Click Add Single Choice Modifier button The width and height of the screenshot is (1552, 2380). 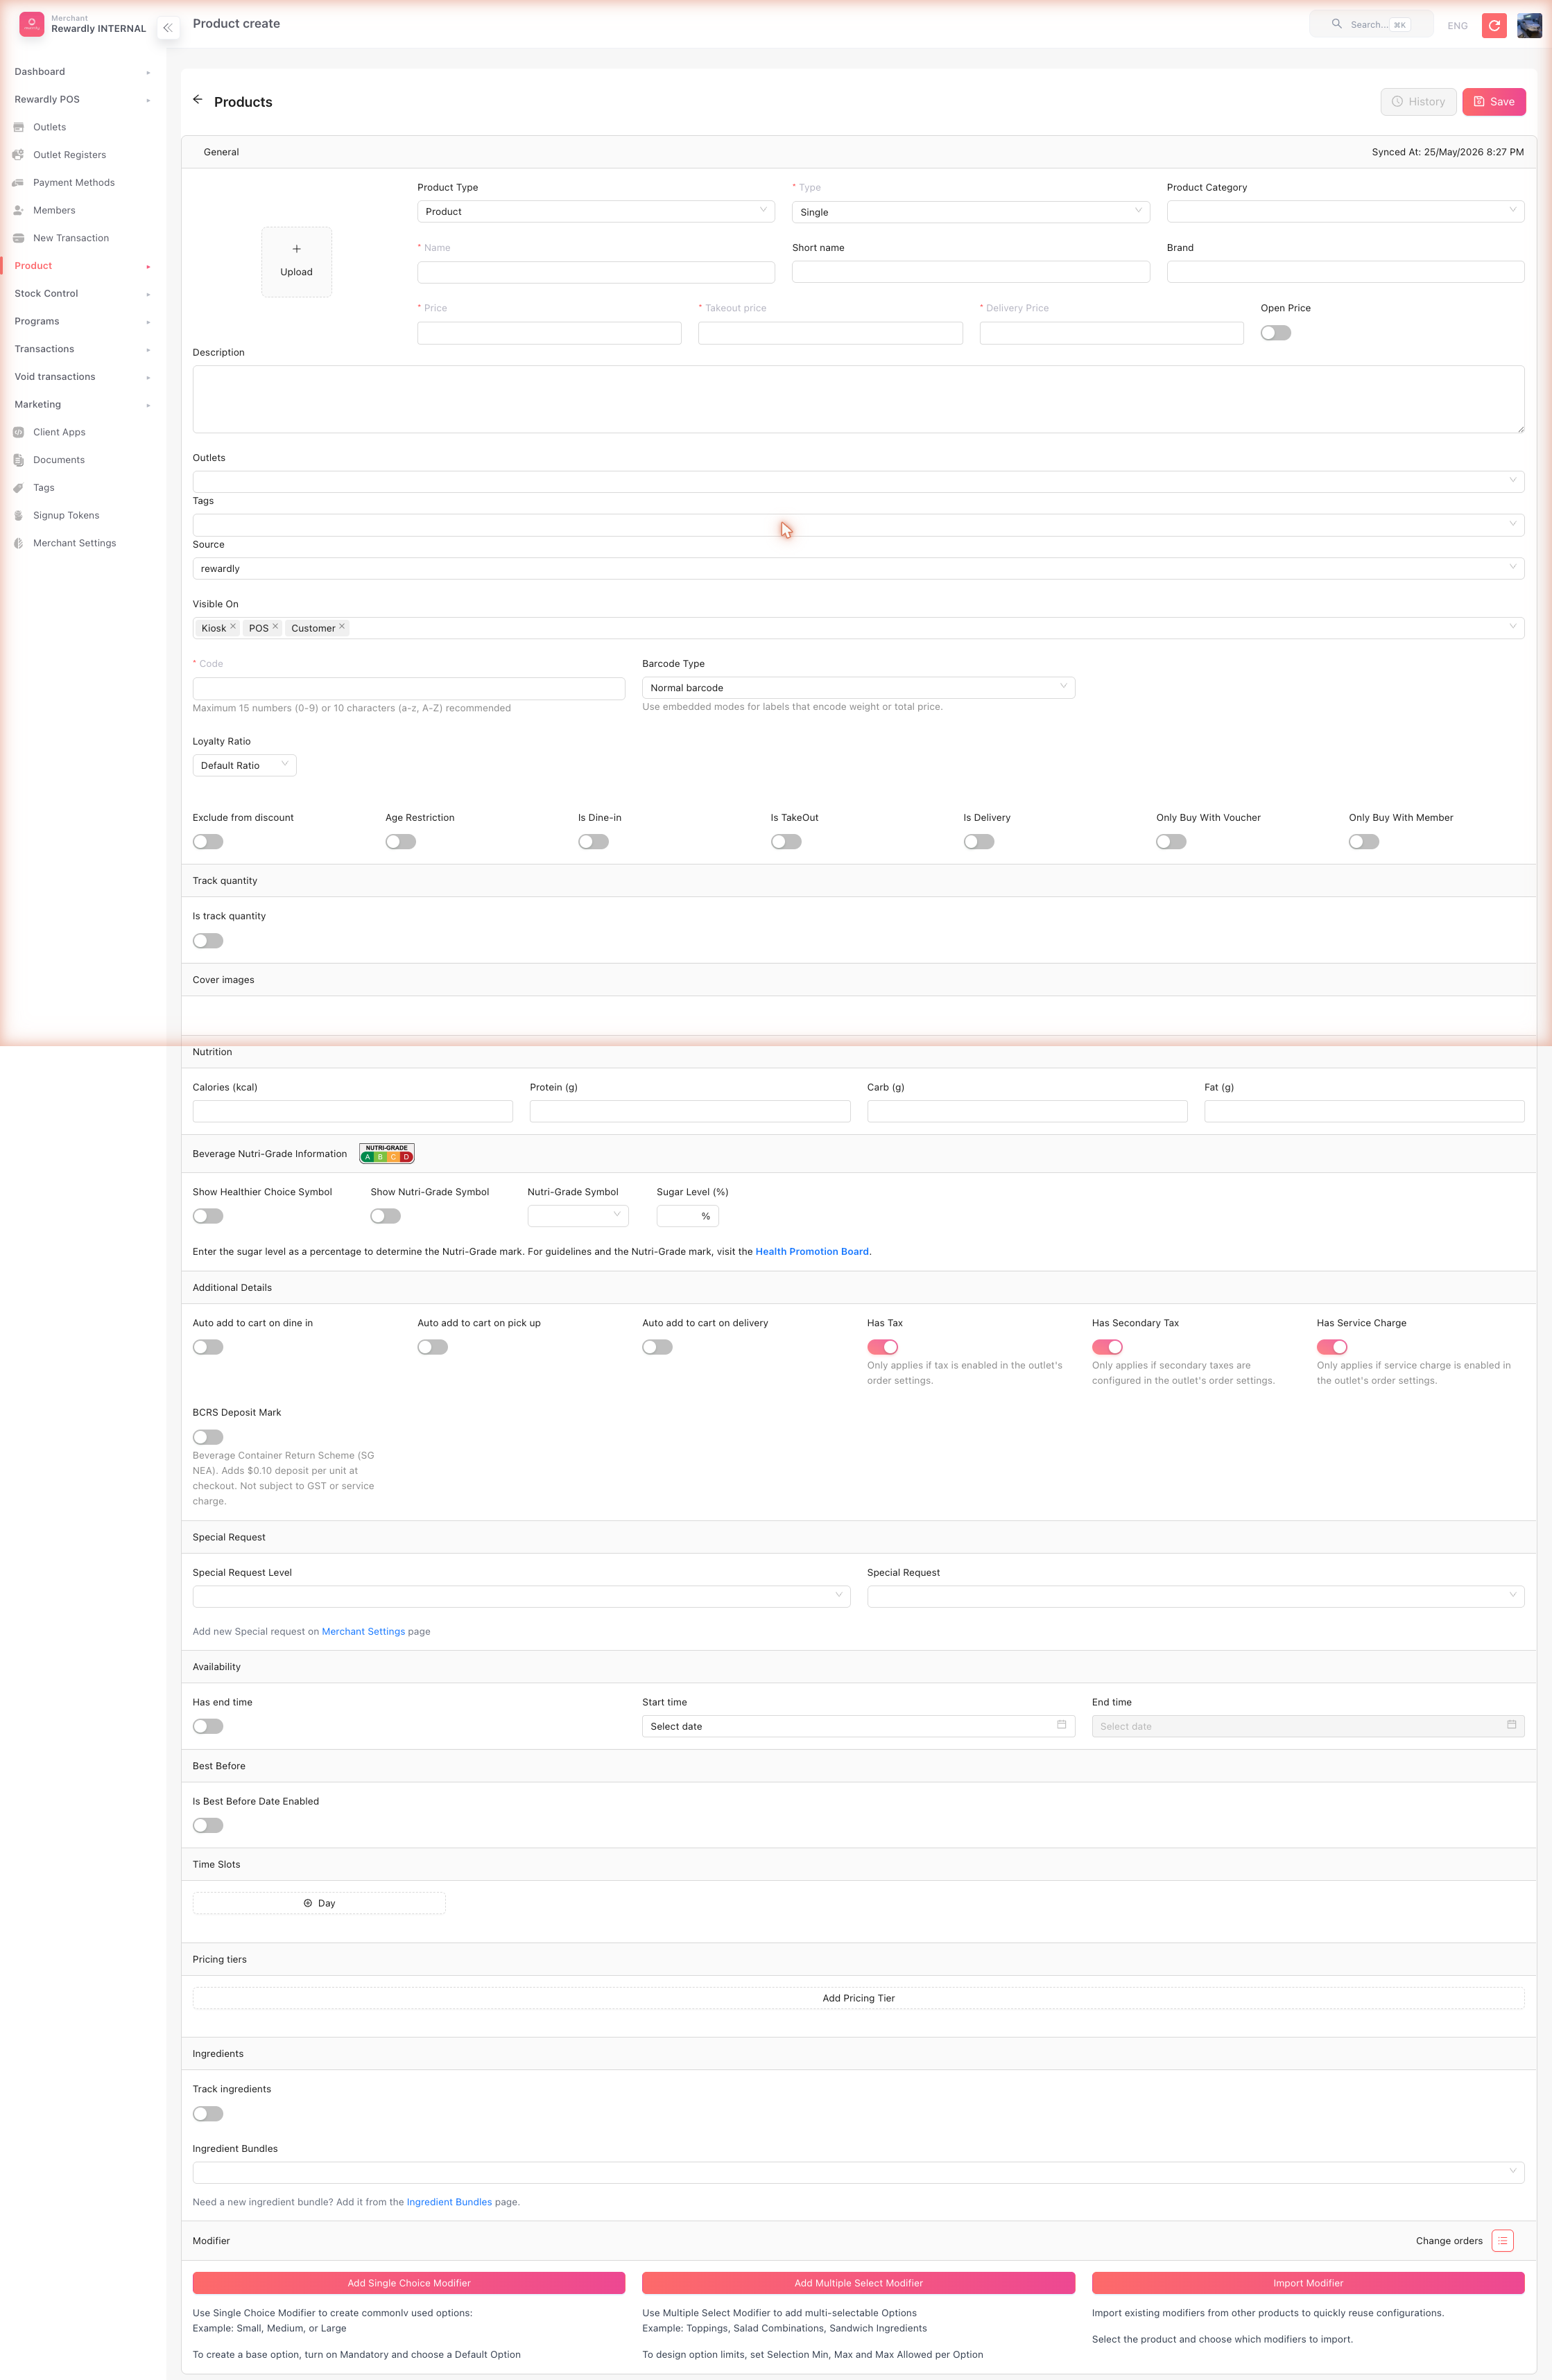409,2283
